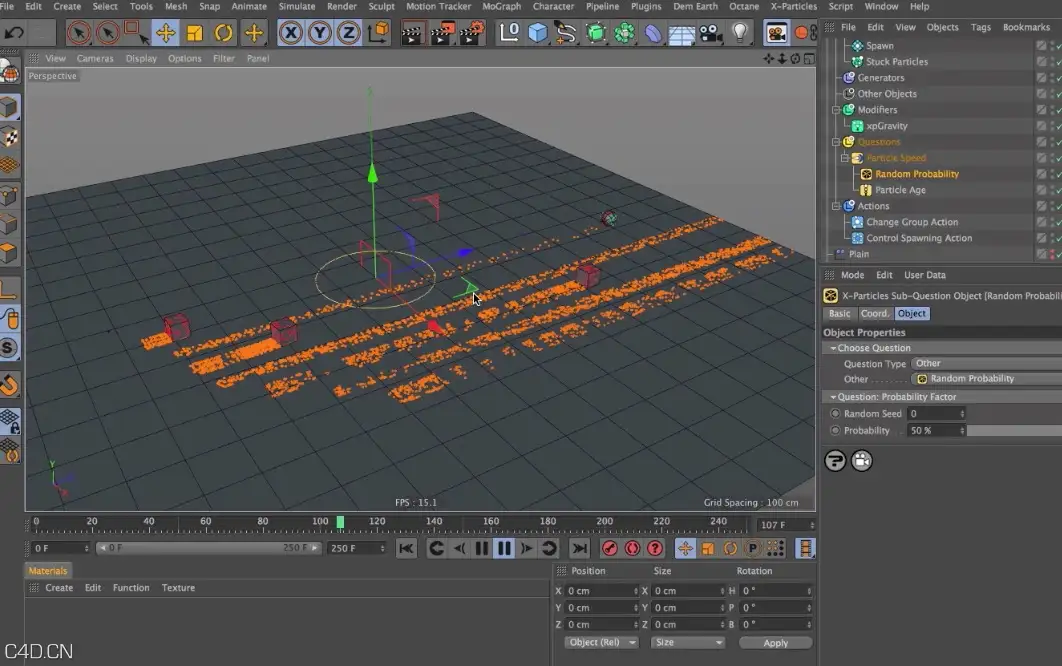
Task: Add a floor environment object
Action: 681,33
